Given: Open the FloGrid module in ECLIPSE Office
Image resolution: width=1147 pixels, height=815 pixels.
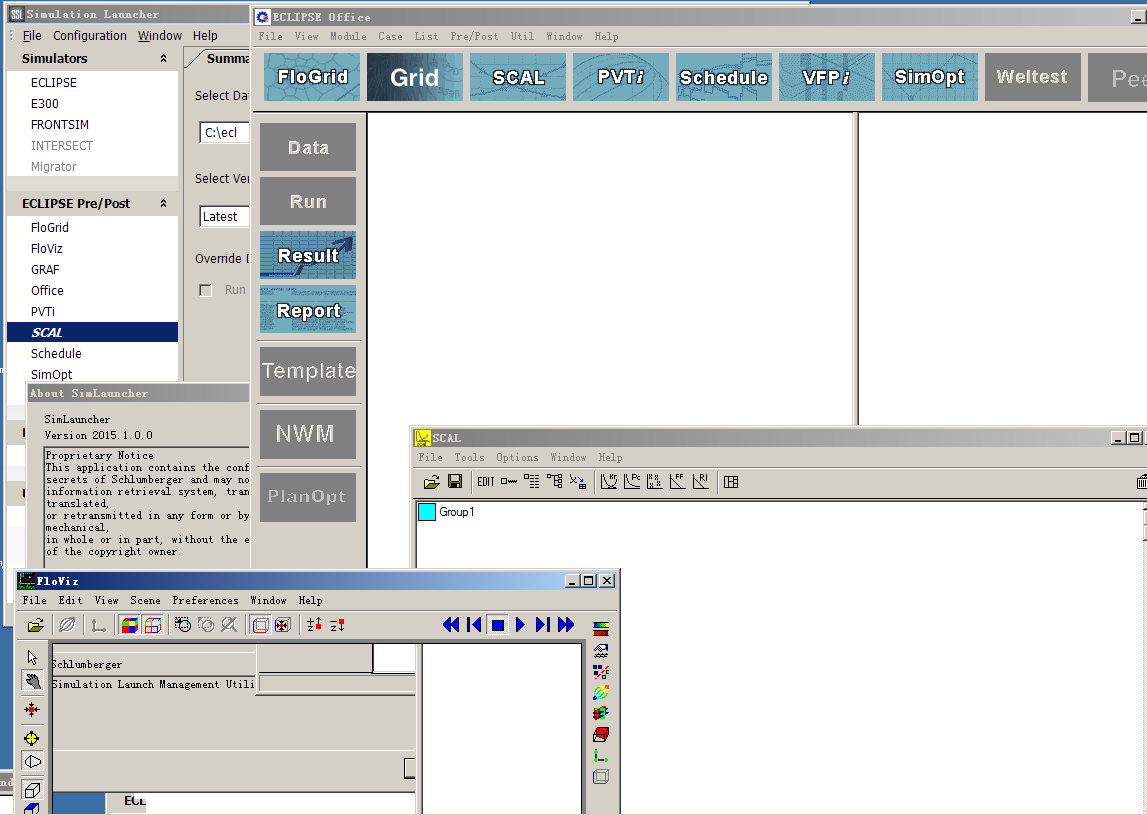Looking at the screenshot, I should [312, 77].
